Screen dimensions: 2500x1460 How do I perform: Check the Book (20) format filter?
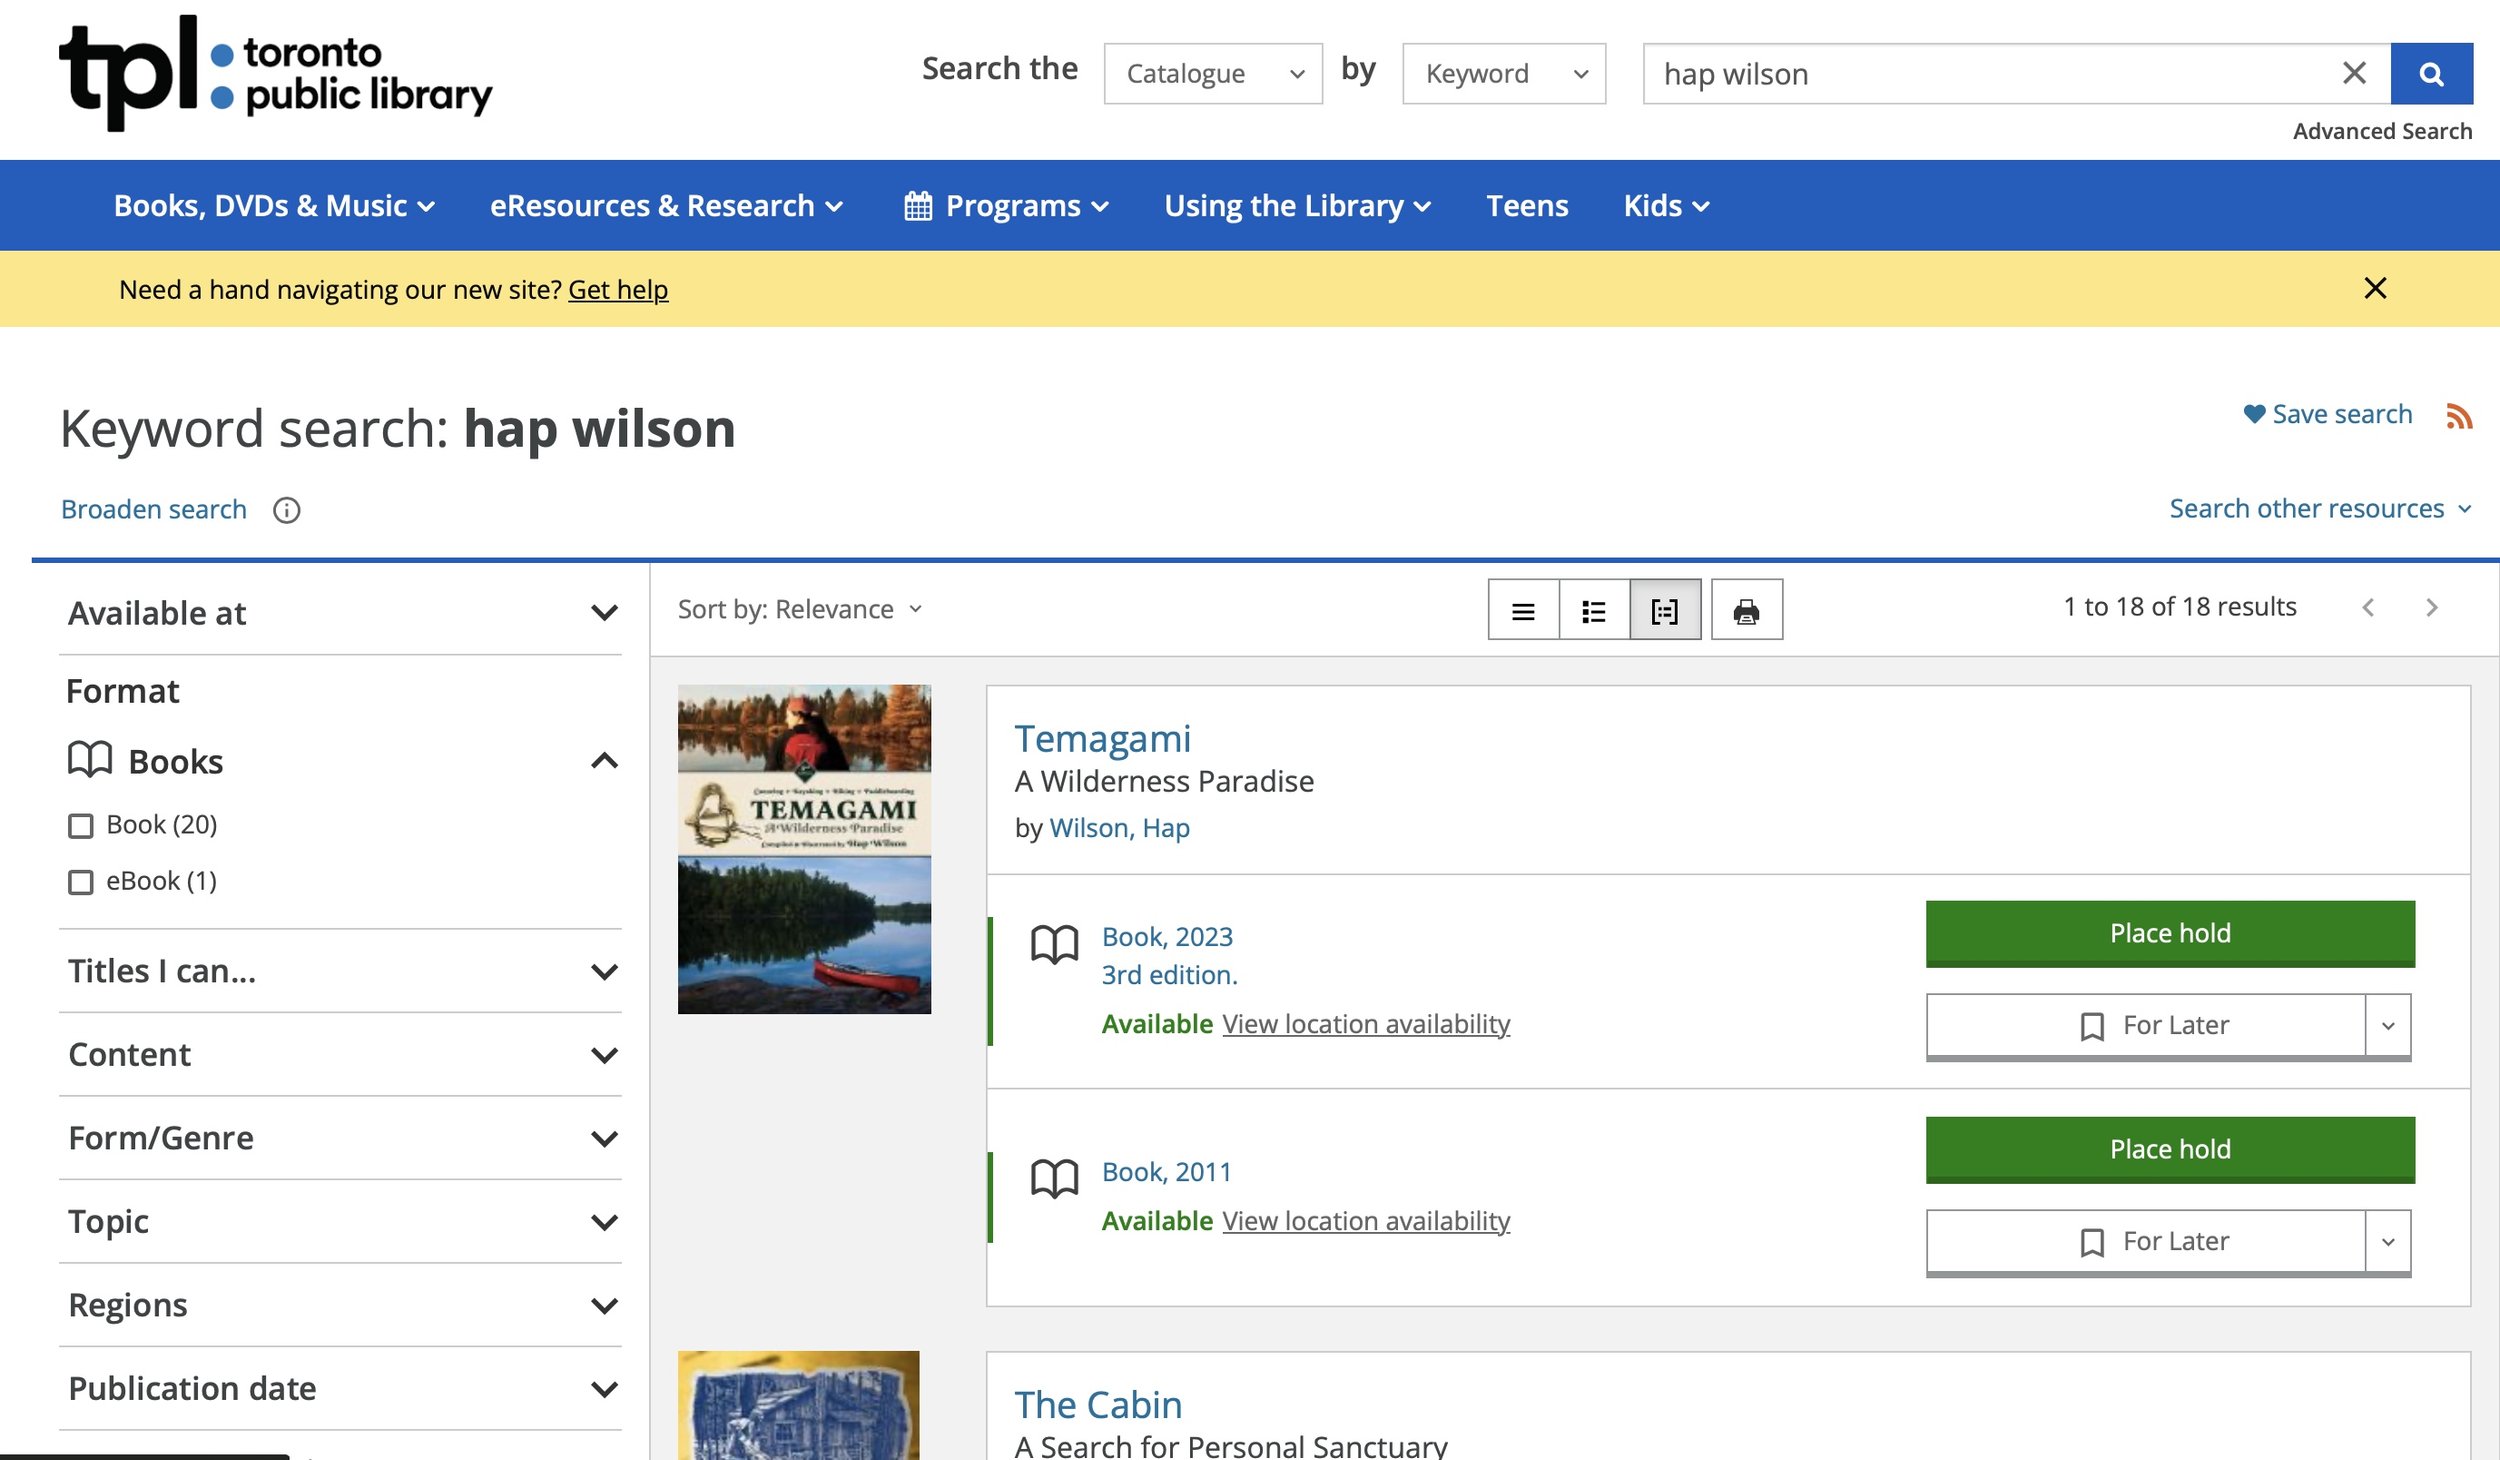(x=81, y=826)
